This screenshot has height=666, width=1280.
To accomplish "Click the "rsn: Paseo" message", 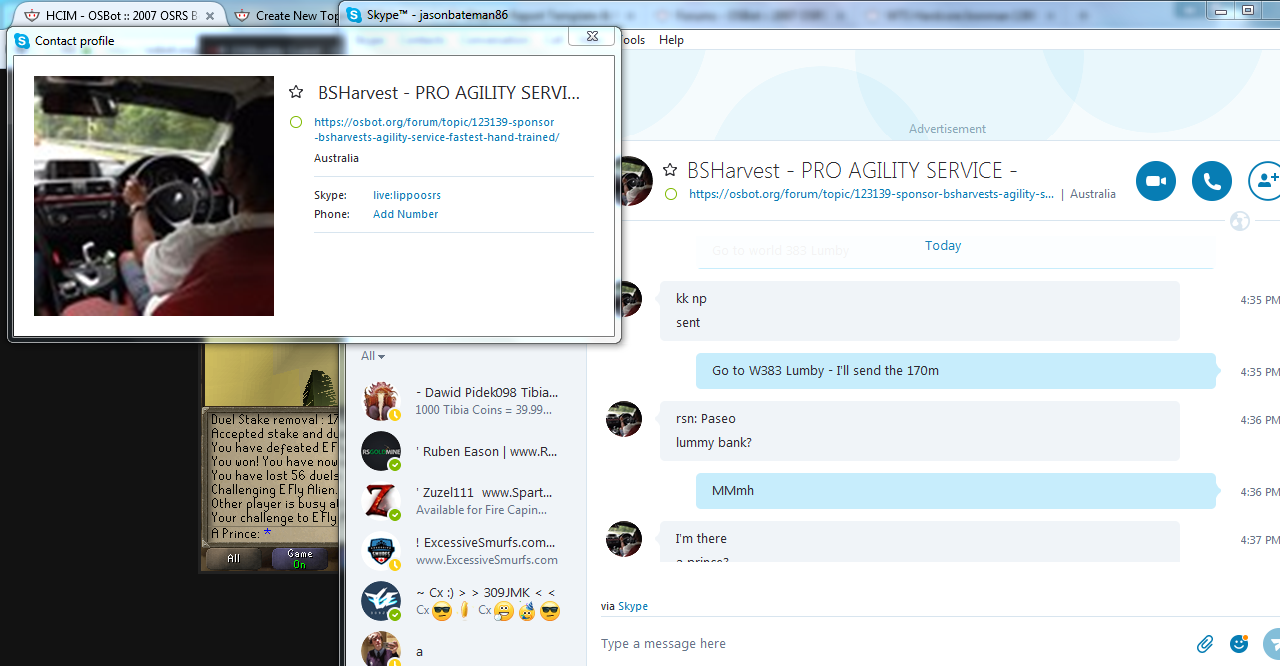I will point(706,419).
